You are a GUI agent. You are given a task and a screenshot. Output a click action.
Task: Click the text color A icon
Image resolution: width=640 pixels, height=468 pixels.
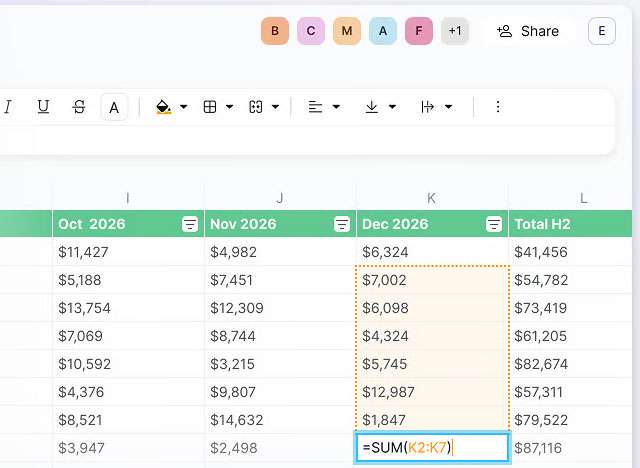click(x=114, y=107)
